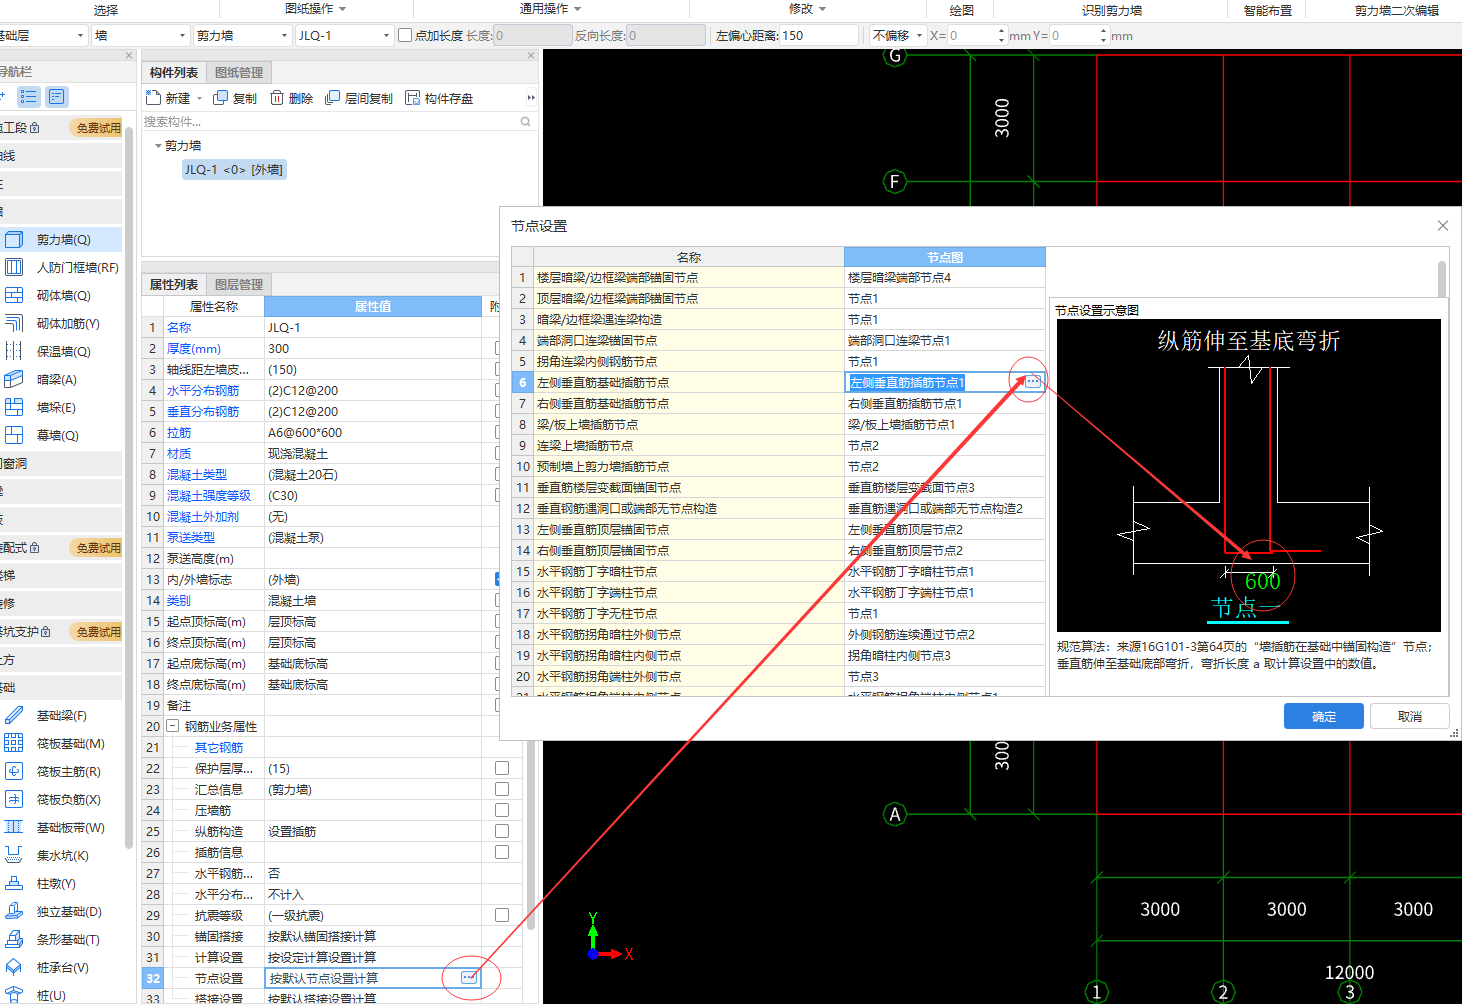Click the 层间复制 inter-floor copy icon

point(333,98)
